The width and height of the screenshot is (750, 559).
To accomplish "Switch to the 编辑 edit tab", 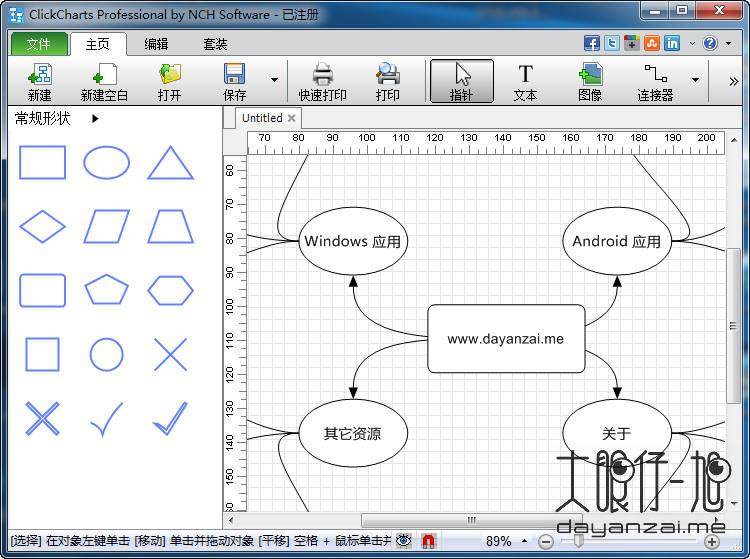I will click(156, 44).
